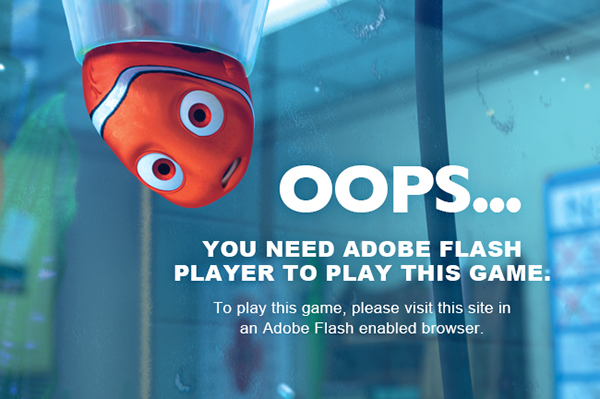Click the 'PLAYER TO PLAY THIS GAME.' line
The width and height of the screenshot is (600, 399).
coord(362,273)
